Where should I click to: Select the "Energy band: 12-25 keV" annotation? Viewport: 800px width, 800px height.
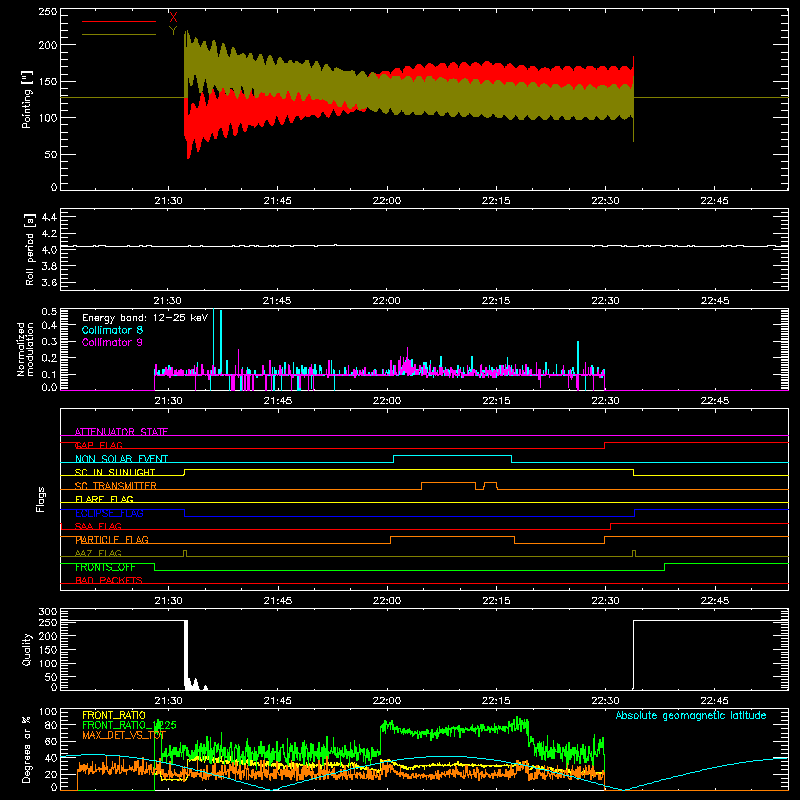click(x=145, y=318)
